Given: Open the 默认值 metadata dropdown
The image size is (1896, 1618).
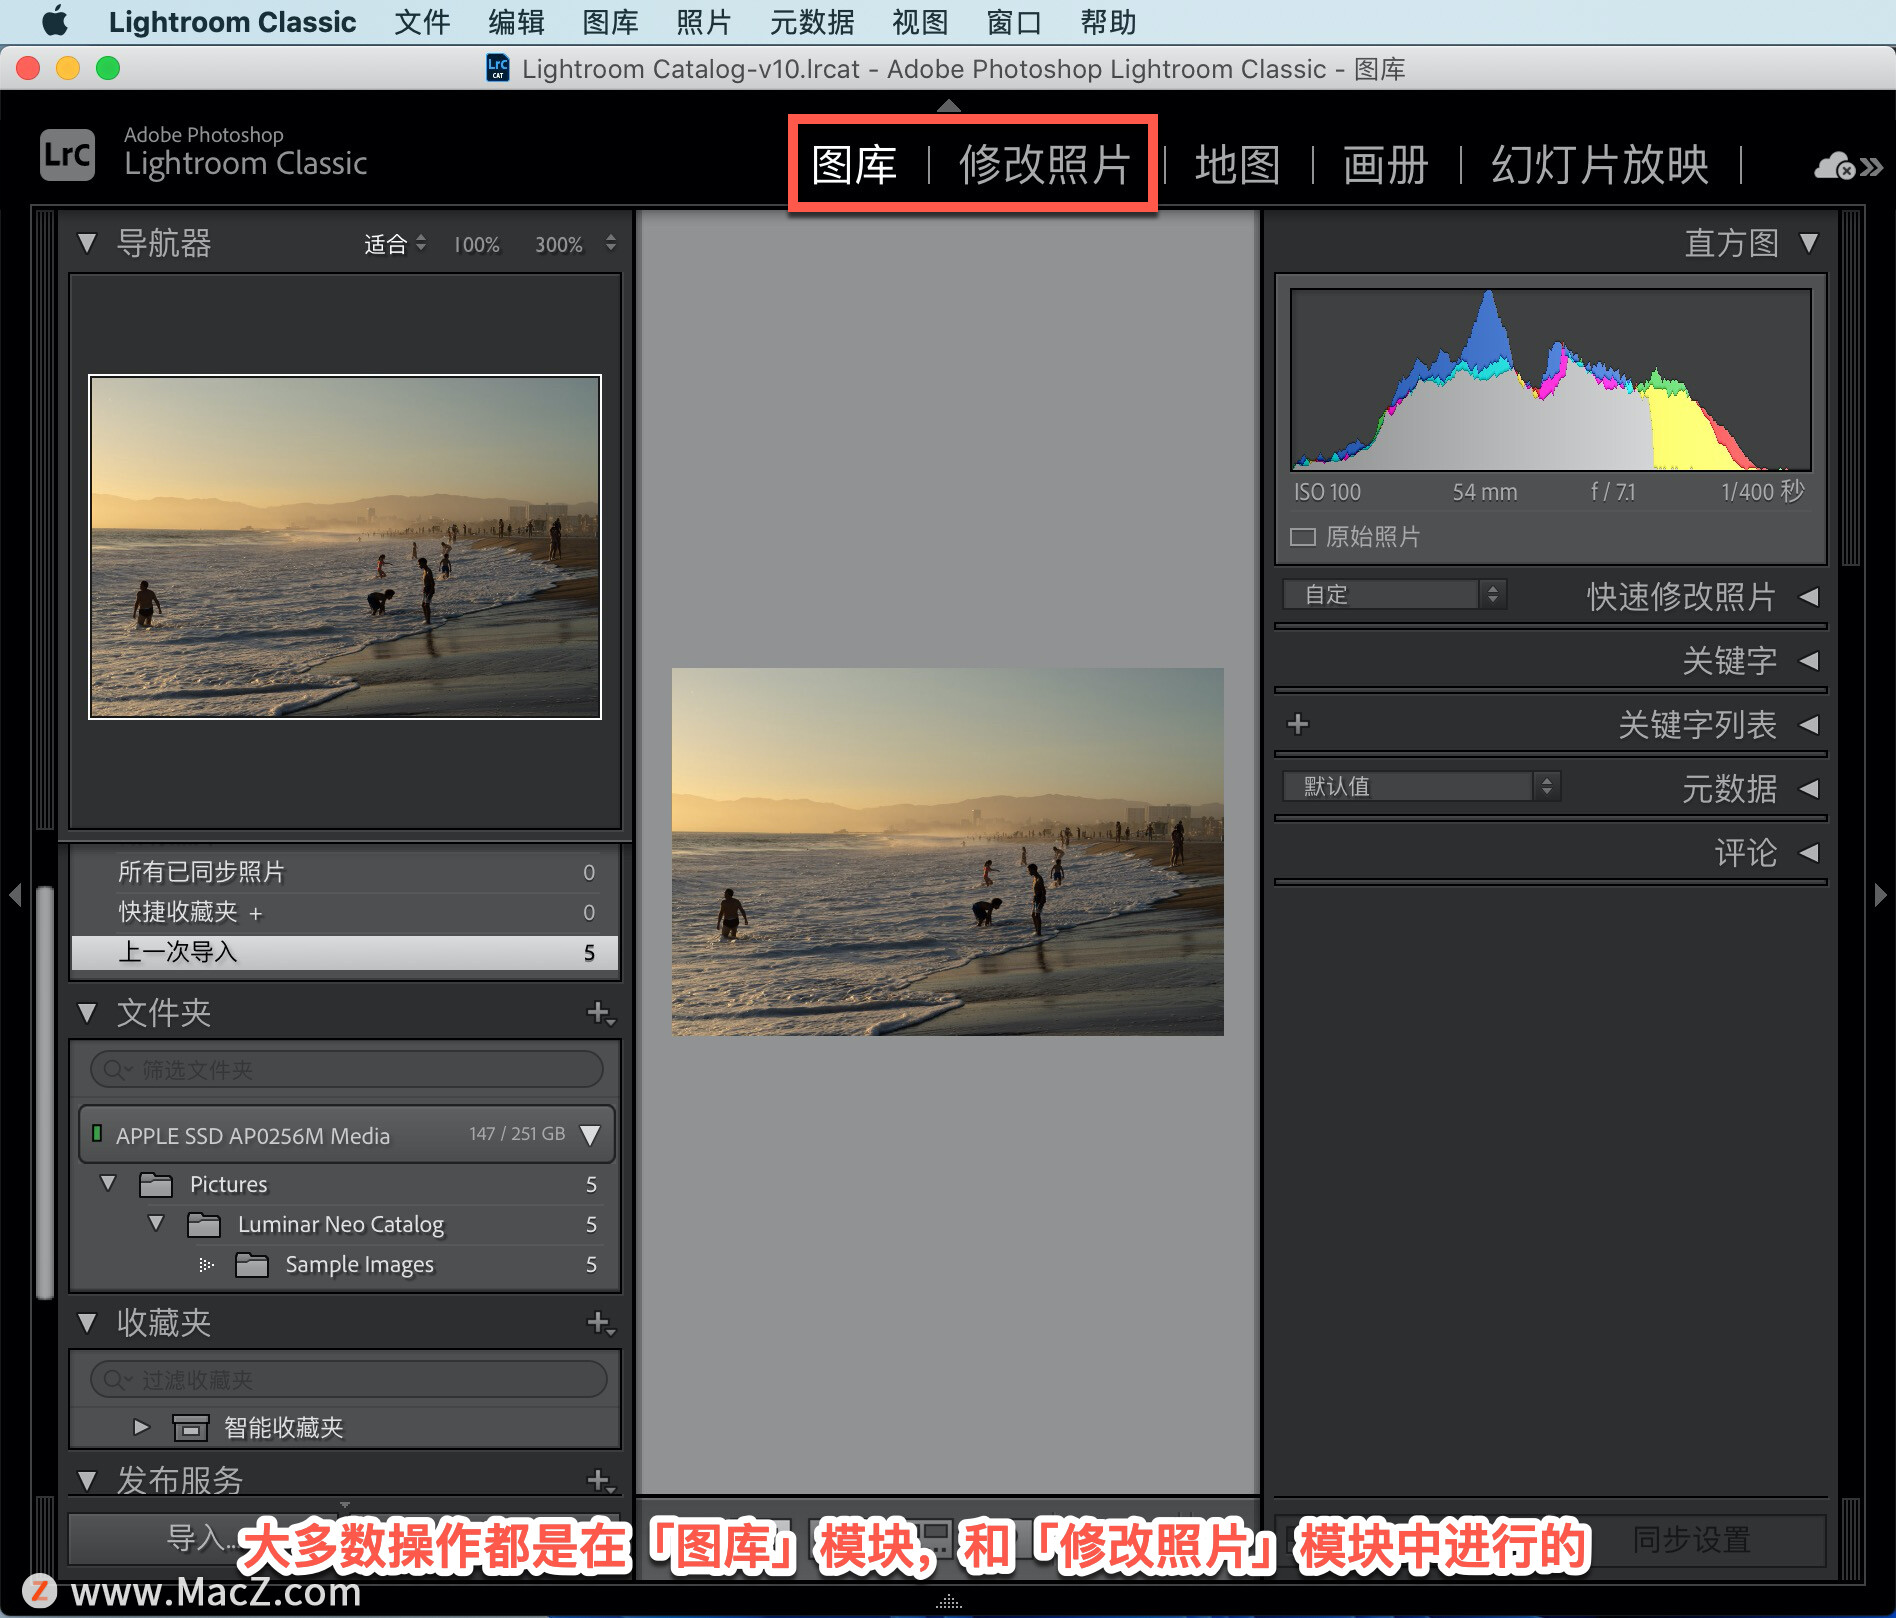Looking at the screenshot, I should [x=1422, y=786].
